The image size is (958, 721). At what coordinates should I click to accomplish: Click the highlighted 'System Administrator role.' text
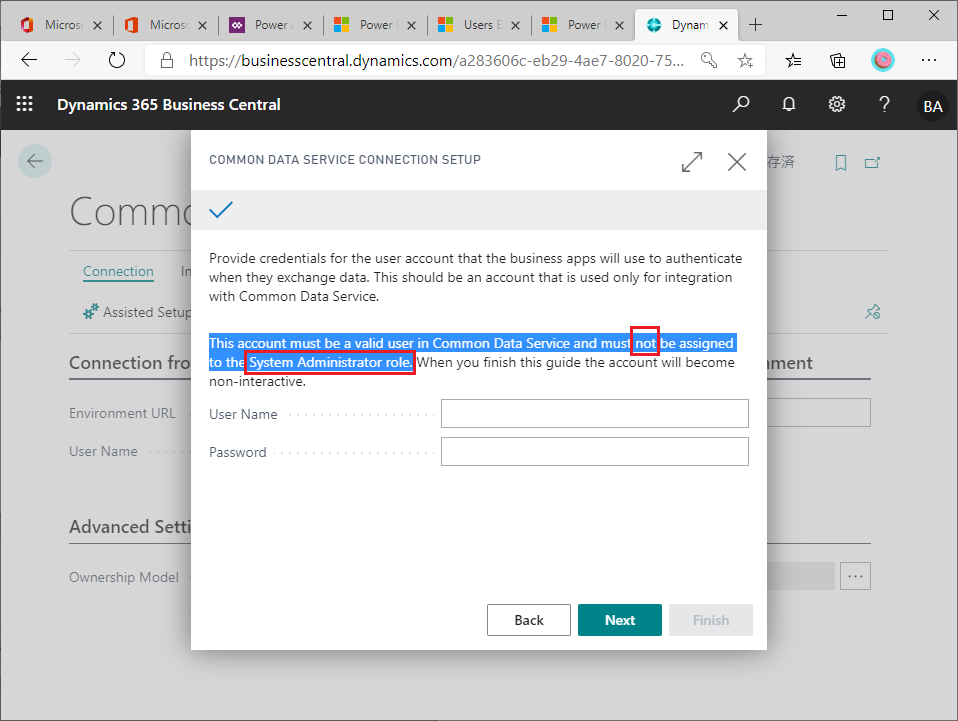[x=331, y=362]
